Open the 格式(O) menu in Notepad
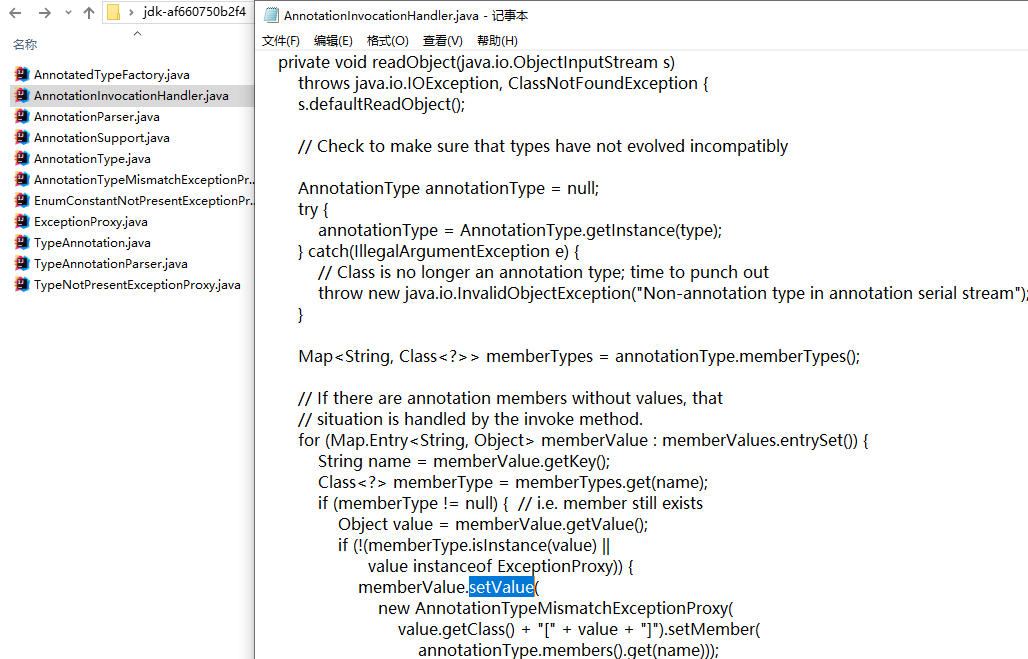The height and width of the screenshot is (659, 1028). (x=387, y=41)
